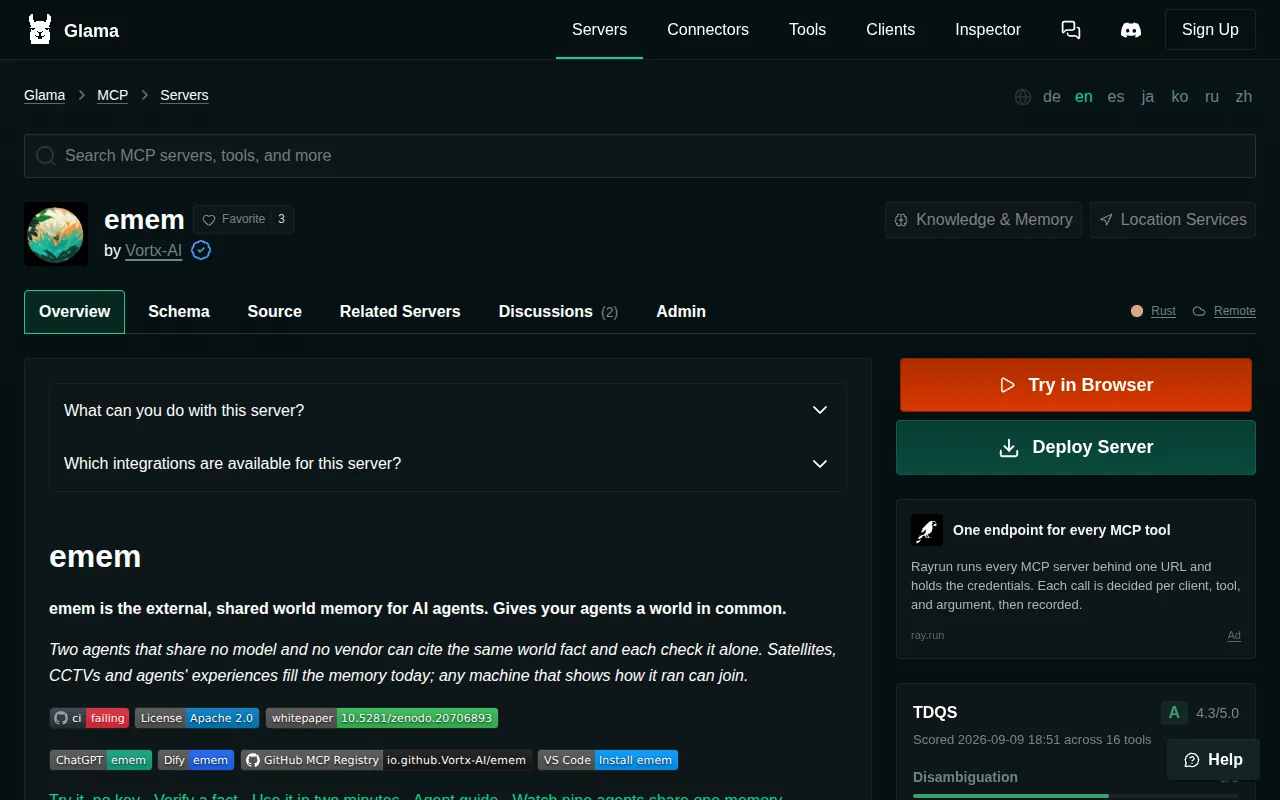This screenshot has height=800, width=1280.
Task: Open the Discord icon link
Action: coord(1131,30)
